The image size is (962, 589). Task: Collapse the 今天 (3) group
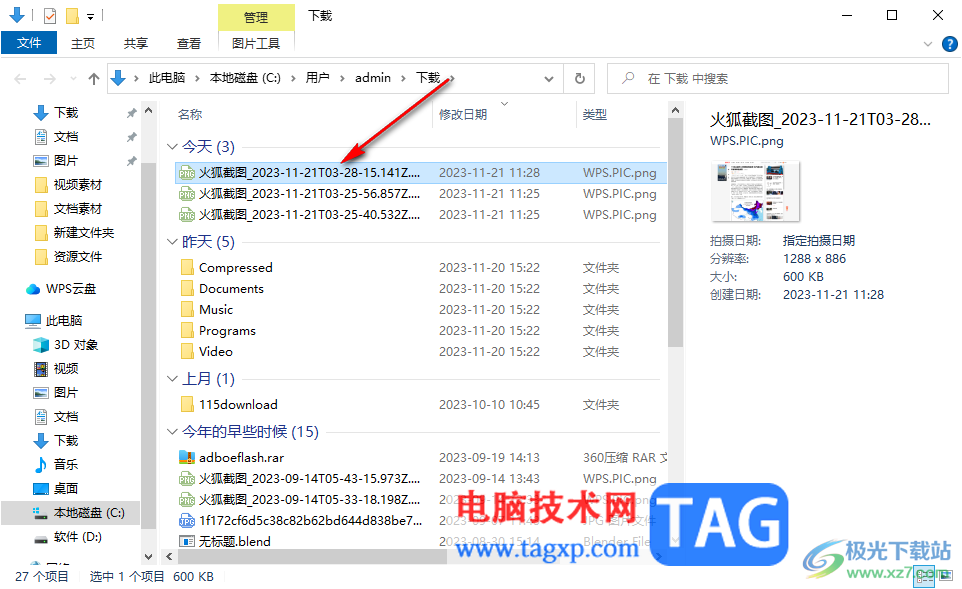point(172,146)
